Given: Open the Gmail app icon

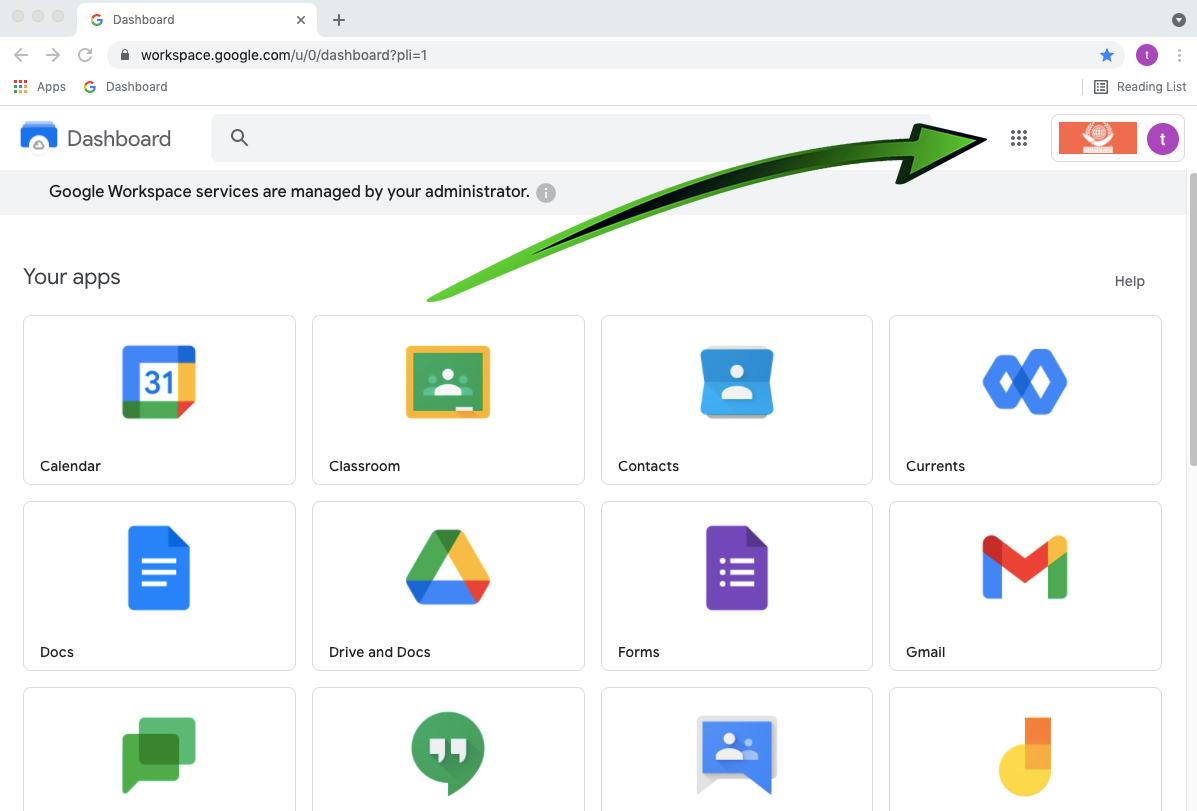Looking at the screenshot, I should coord(1024,567).
